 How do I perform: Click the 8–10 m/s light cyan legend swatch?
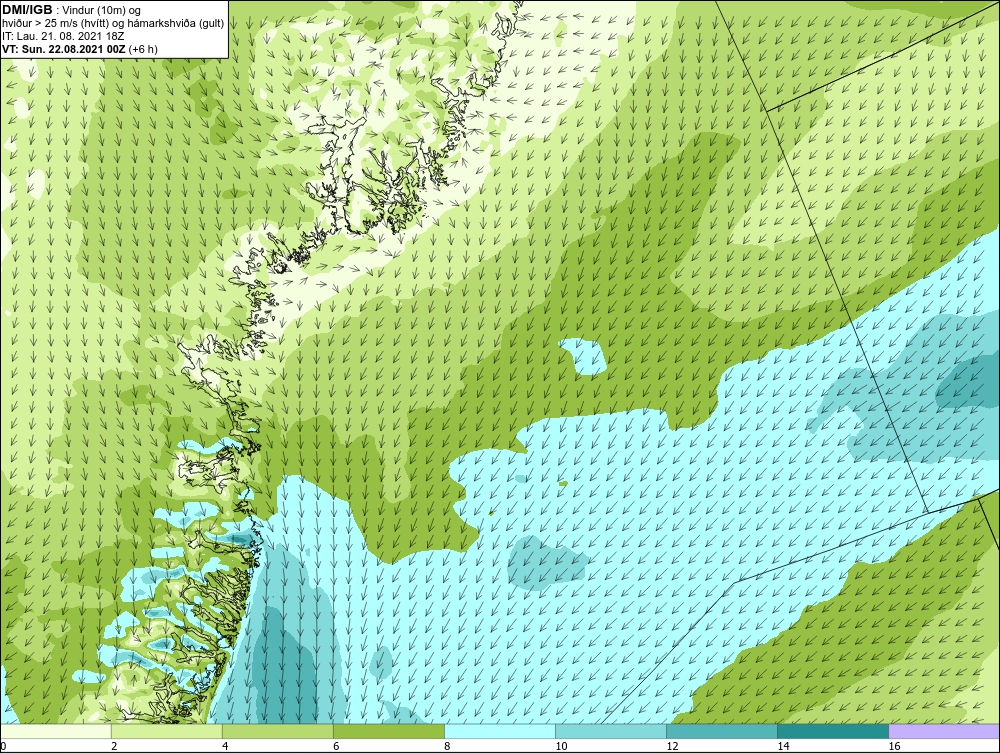click(499, 731)
